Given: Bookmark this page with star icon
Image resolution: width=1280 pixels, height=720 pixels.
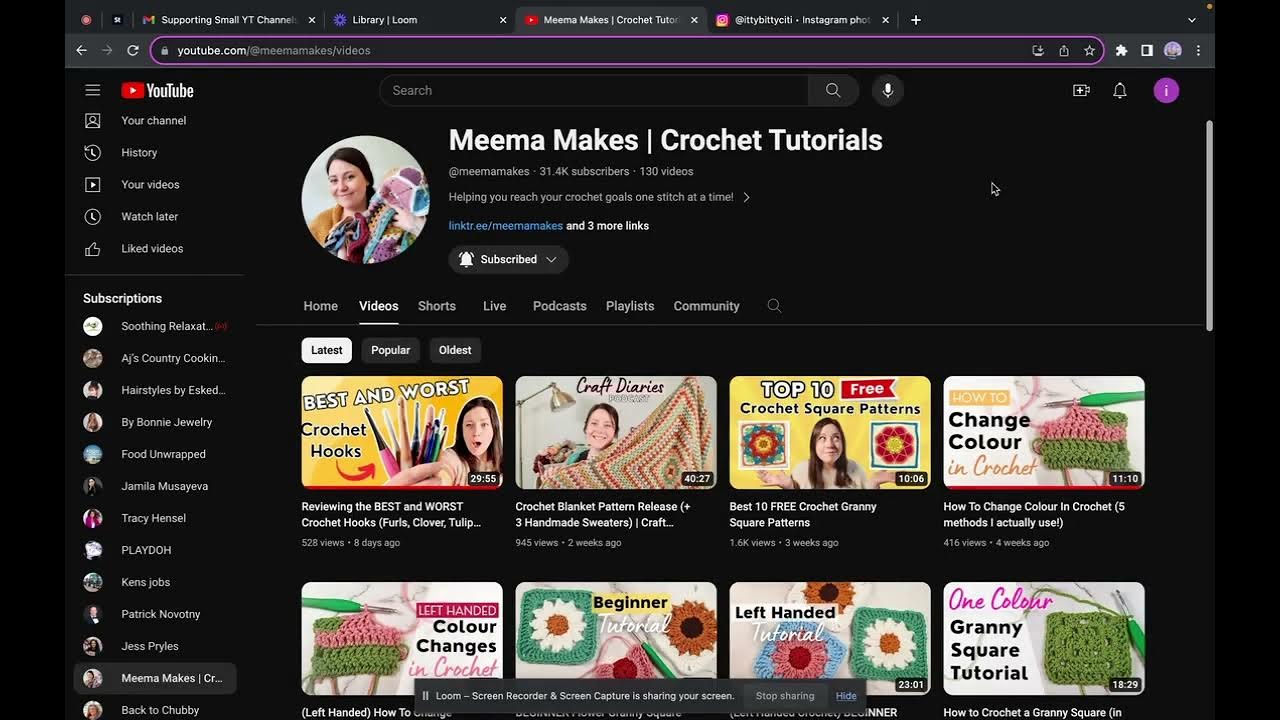Looking at the screenshot, I should tap(1089, 50).
